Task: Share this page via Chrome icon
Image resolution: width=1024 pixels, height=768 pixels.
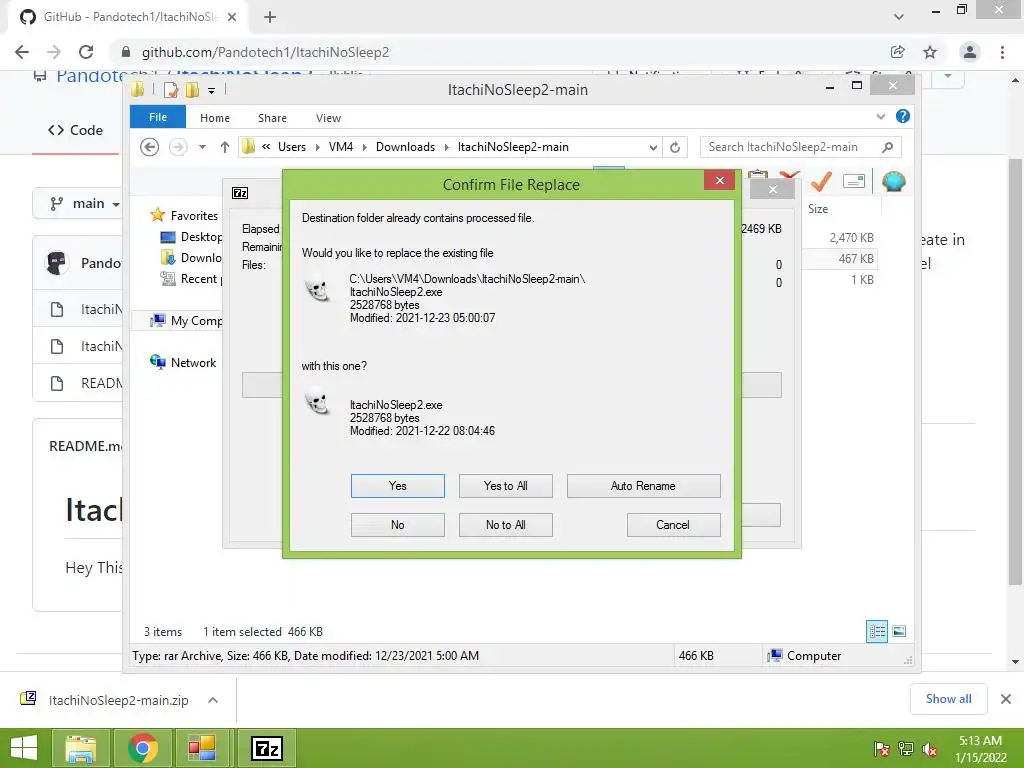Action: [x=897, y=52]
